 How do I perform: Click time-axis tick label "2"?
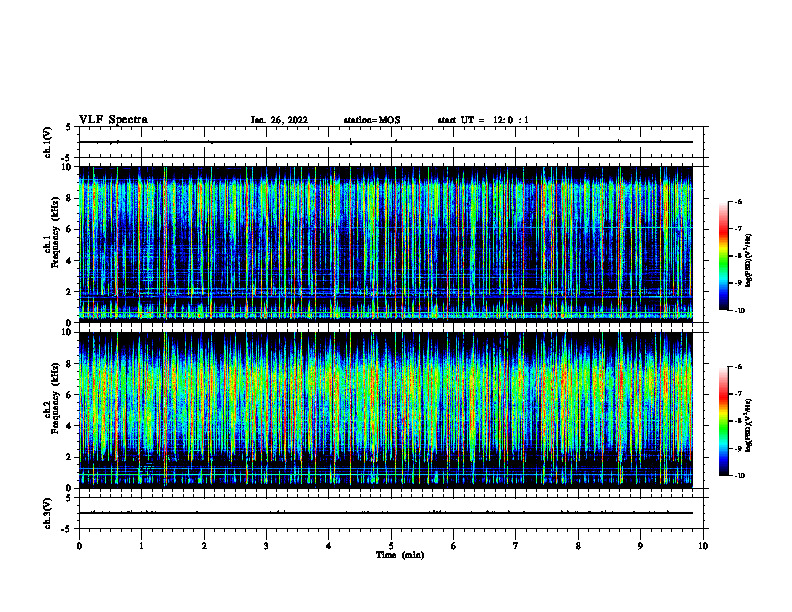coord(204,546)
